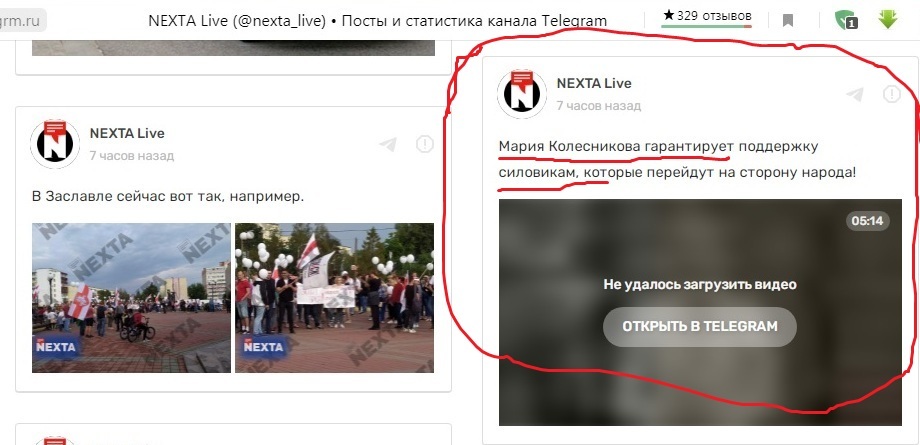
Task: Open the right photo with white balloons
Action: click(334, 298)
